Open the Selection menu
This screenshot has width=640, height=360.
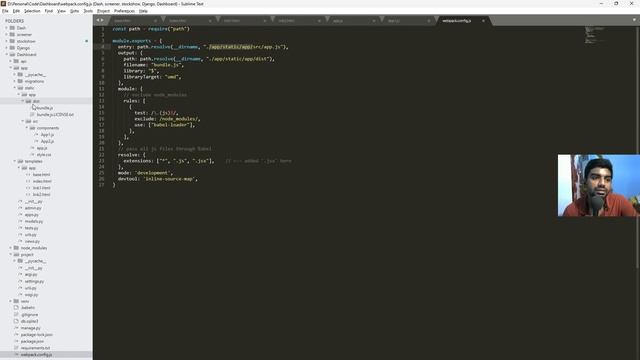pyautogui.click(x=32, y=11)
